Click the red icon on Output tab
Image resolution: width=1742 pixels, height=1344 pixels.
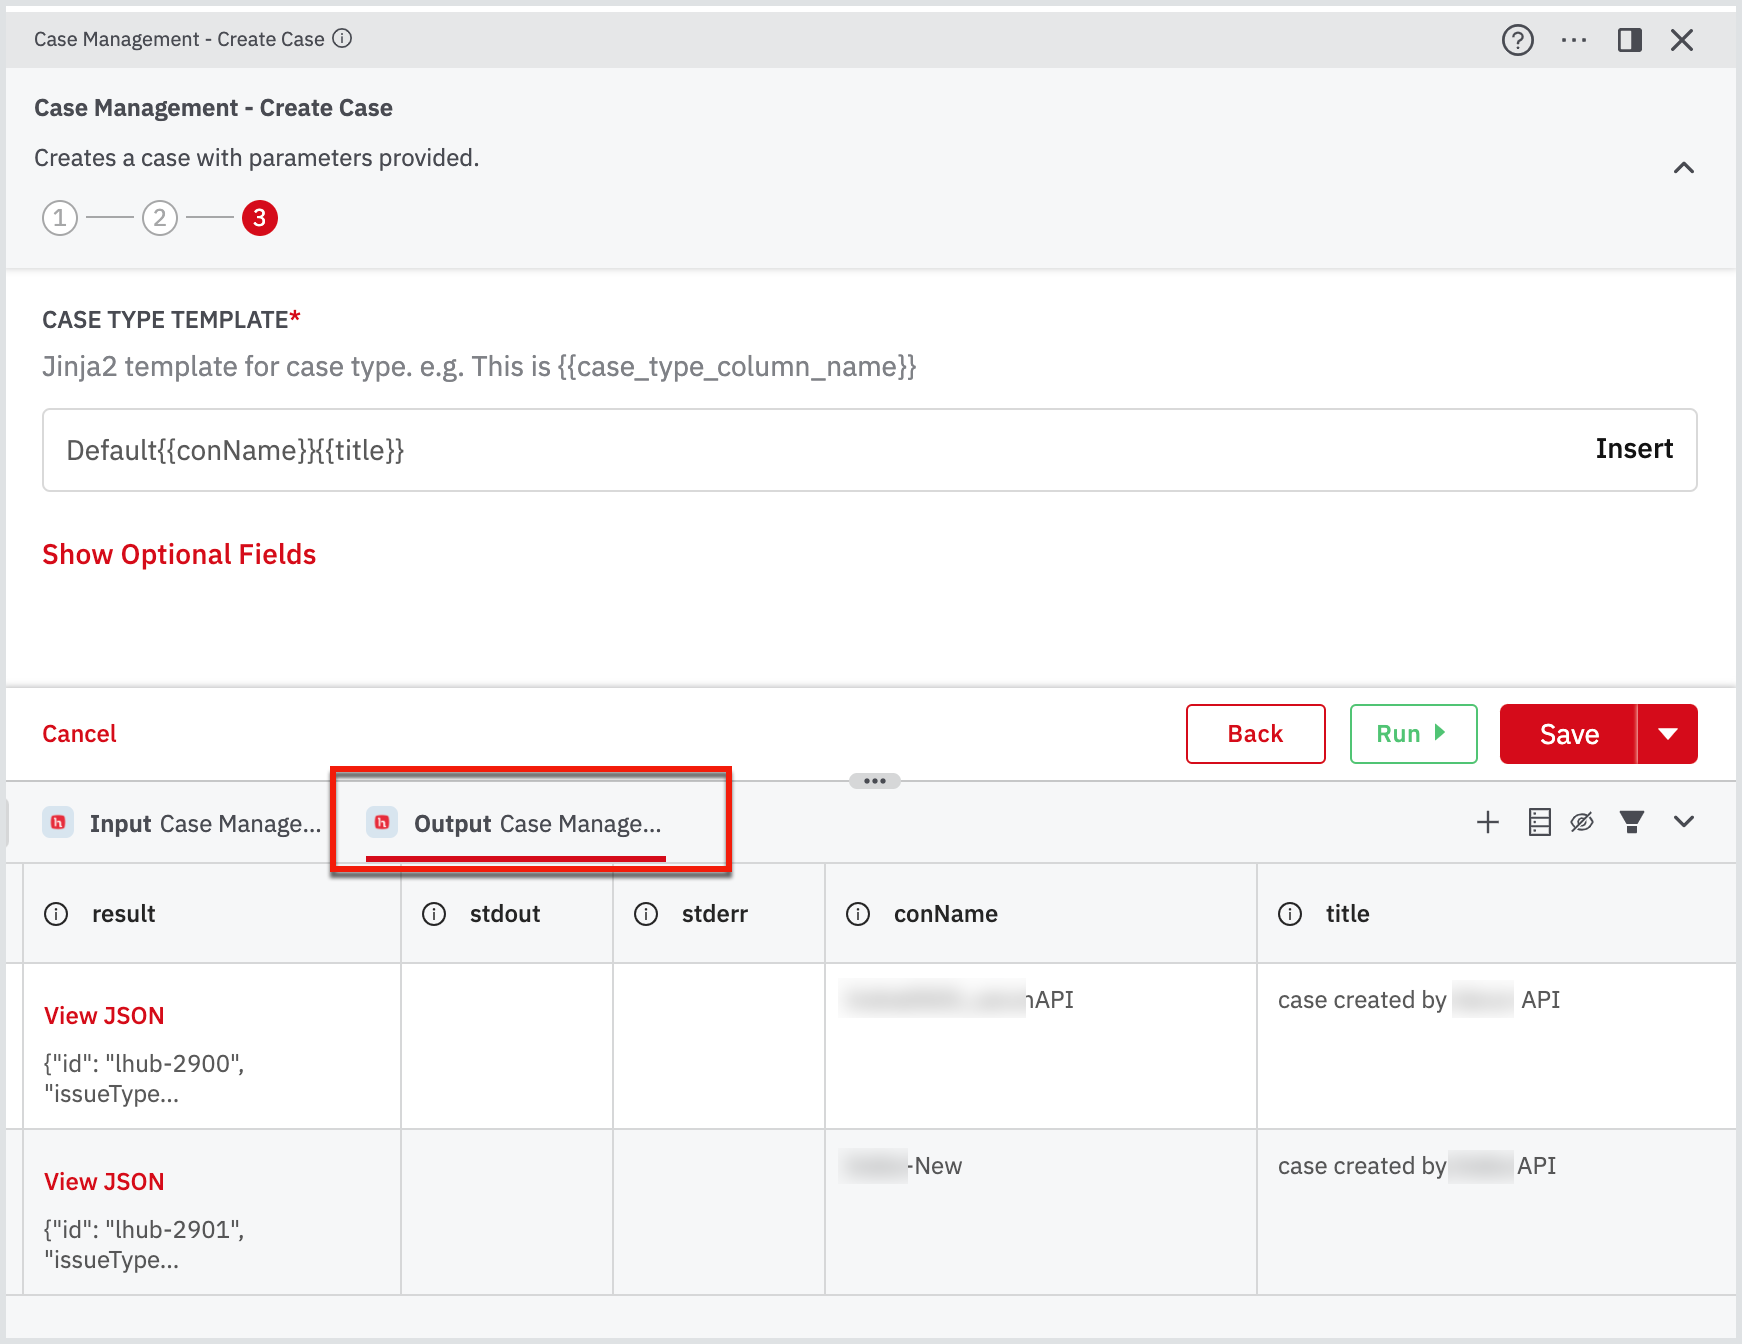pos(382,822)
